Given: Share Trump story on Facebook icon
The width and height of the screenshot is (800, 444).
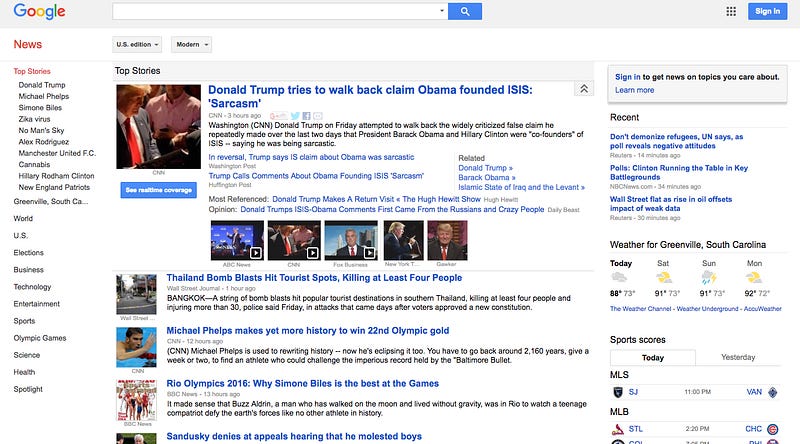Looking at the screenshot, I should click(x=306, y=116).
